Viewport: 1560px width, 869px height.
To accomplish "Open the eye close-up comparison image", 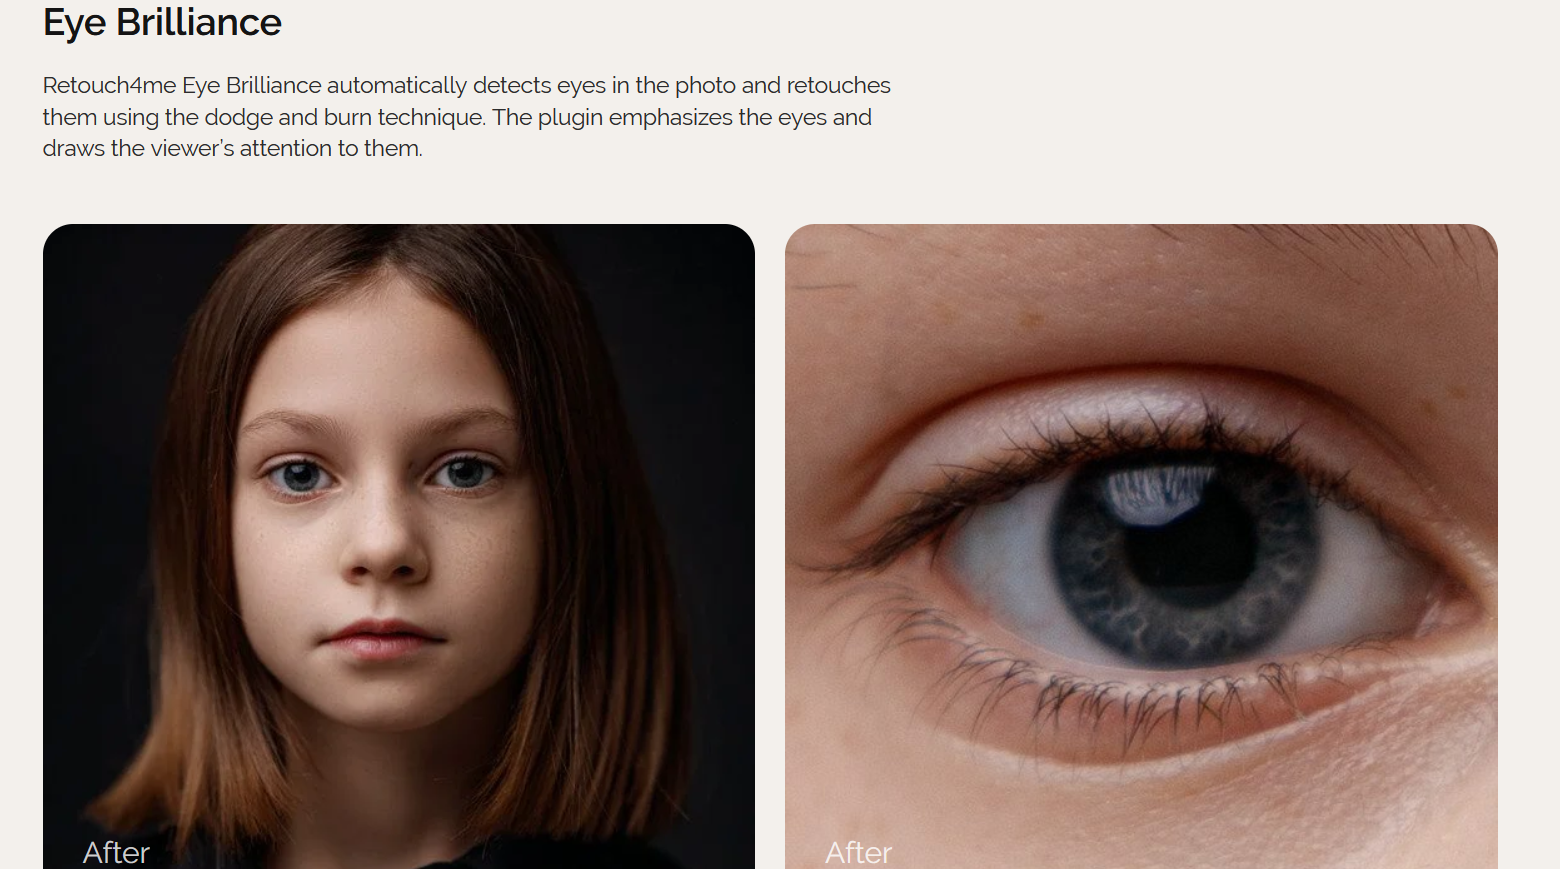I will [1141, 546].
